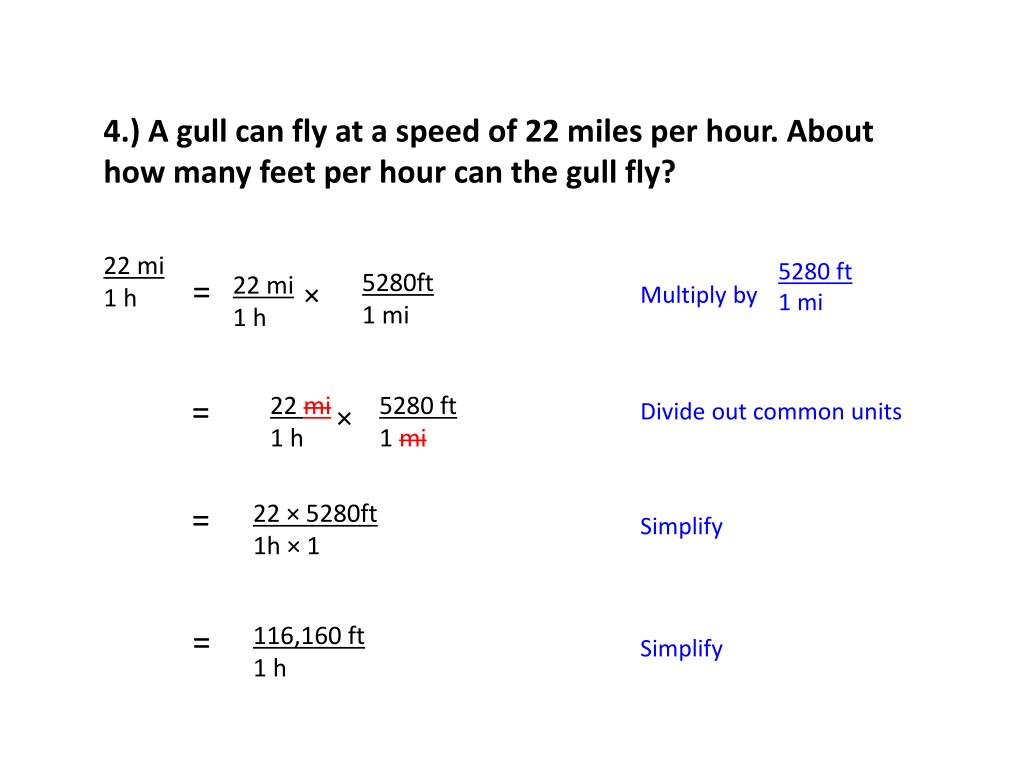Click the second 'Simplify' label at bottom
This screenshot has height=768, width=1024.
681,649
